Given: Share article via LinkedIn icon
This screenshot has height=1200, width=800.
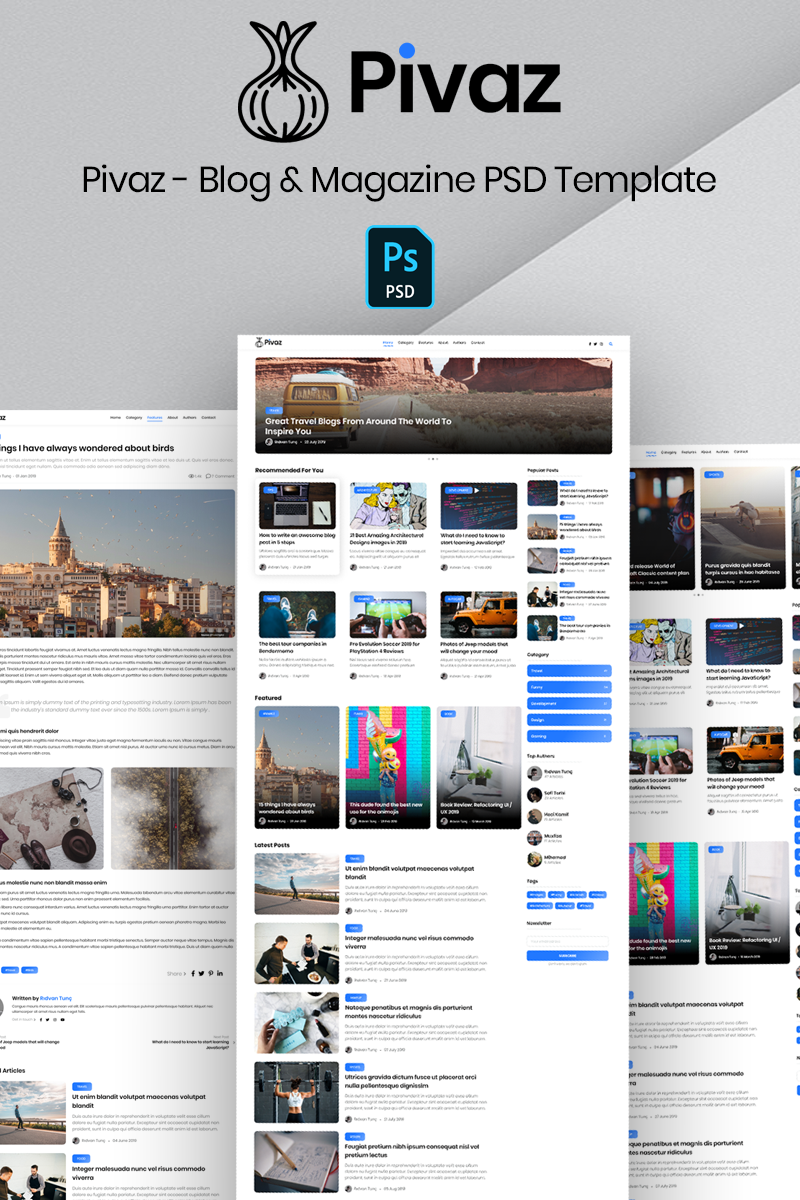Looking at the screenshot, I should coord(220,973).
